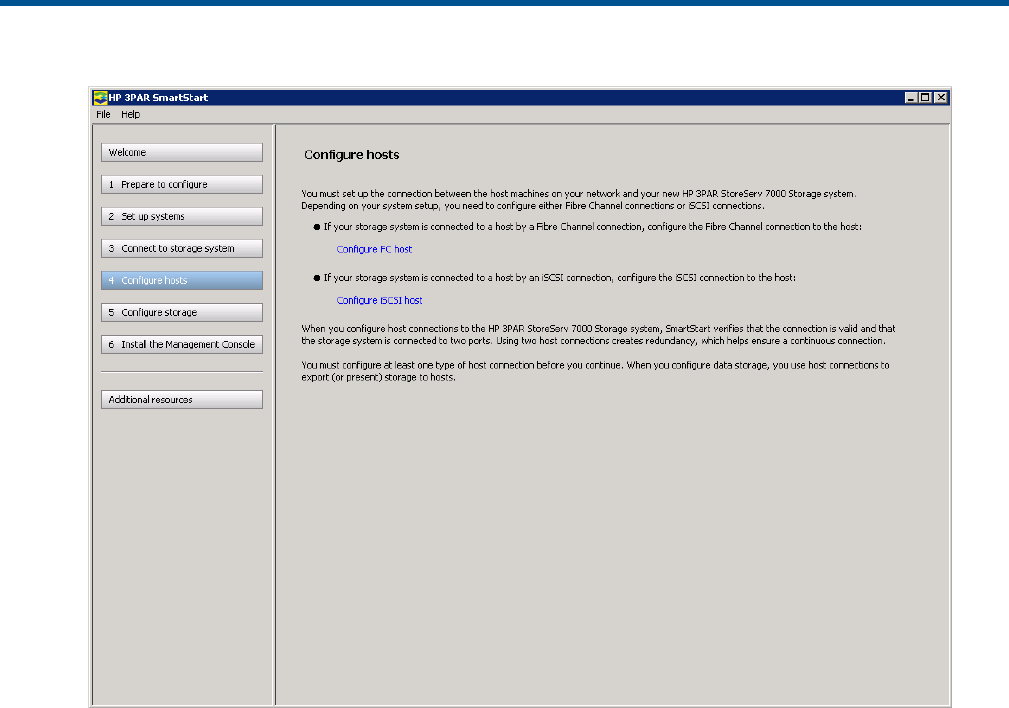
Task: Click the Configure hosts heading
Action: 351,155
